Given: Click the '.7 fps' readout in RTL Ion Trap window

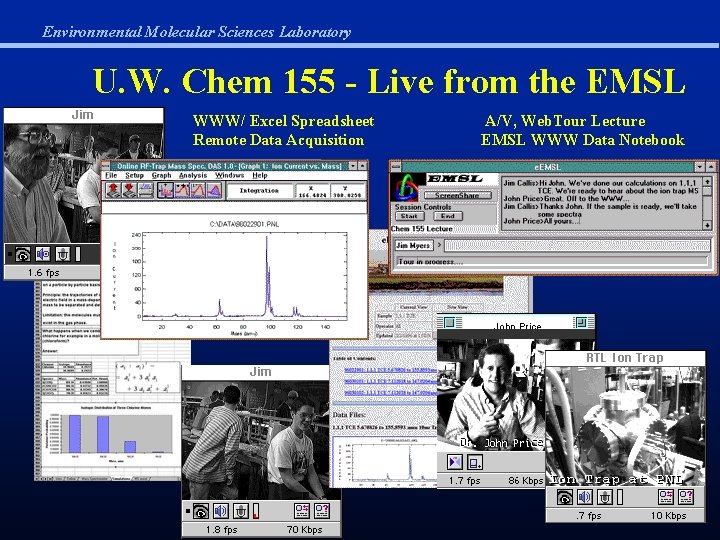Looking at the screenshot, I should [x=589, y=516].
